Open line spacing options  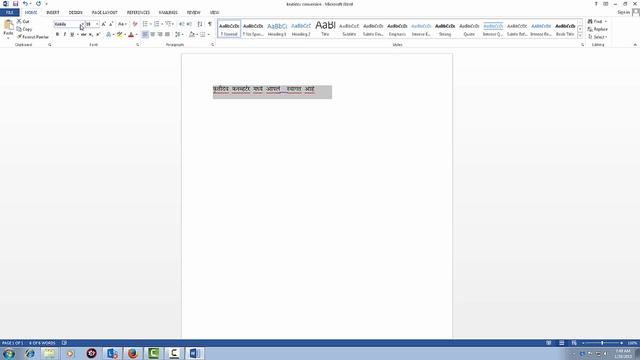click(178, 35)
